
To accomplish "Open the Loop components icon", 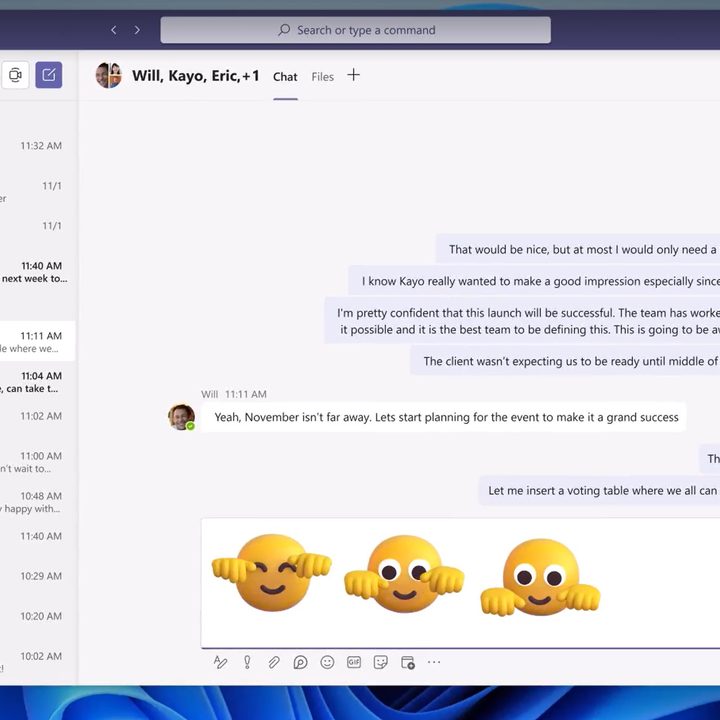I will click(300, 662).
